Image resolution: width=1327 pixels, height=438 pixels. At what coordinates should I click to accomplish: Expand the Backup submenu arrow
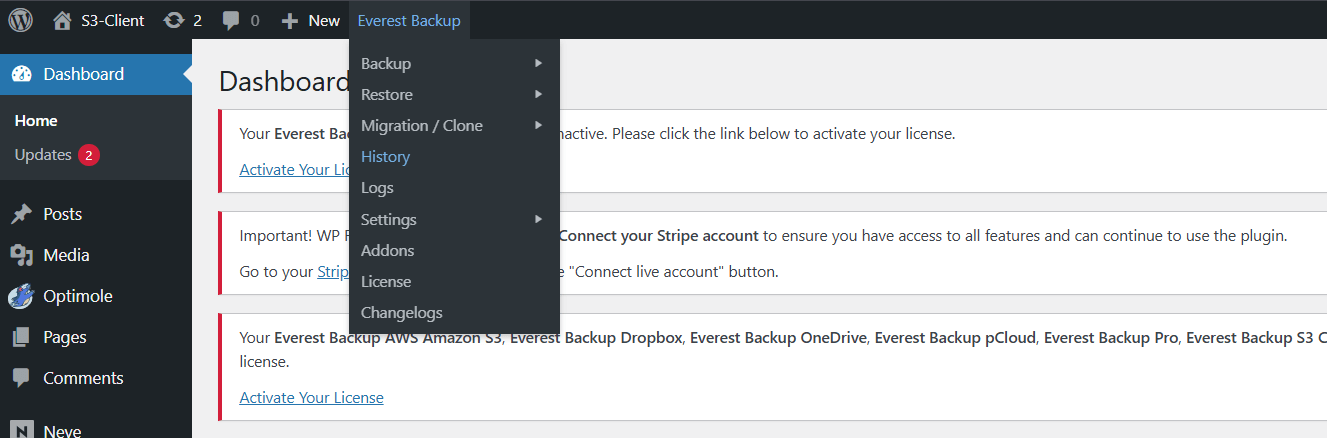pos(539,63)
